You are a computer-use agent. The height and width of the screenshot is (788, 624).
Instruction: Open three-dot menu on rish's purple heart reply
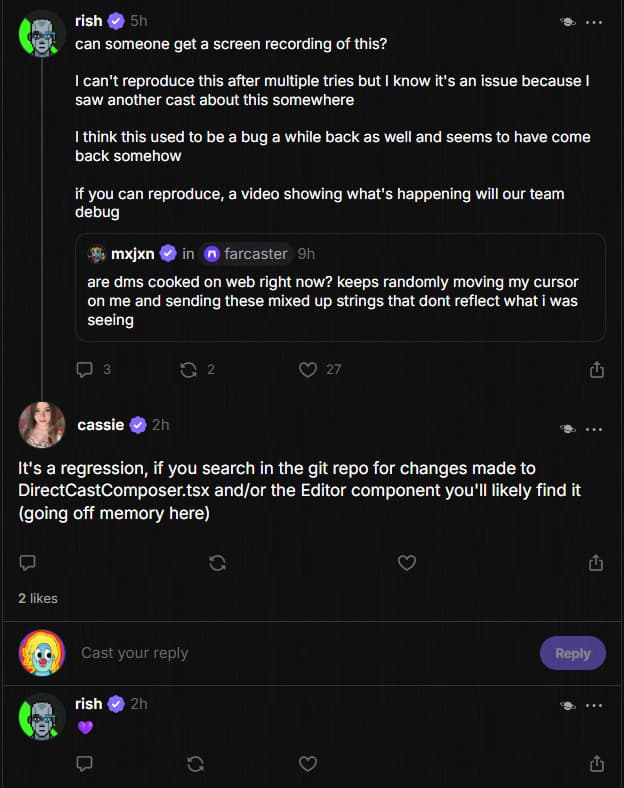click(594, 705)
